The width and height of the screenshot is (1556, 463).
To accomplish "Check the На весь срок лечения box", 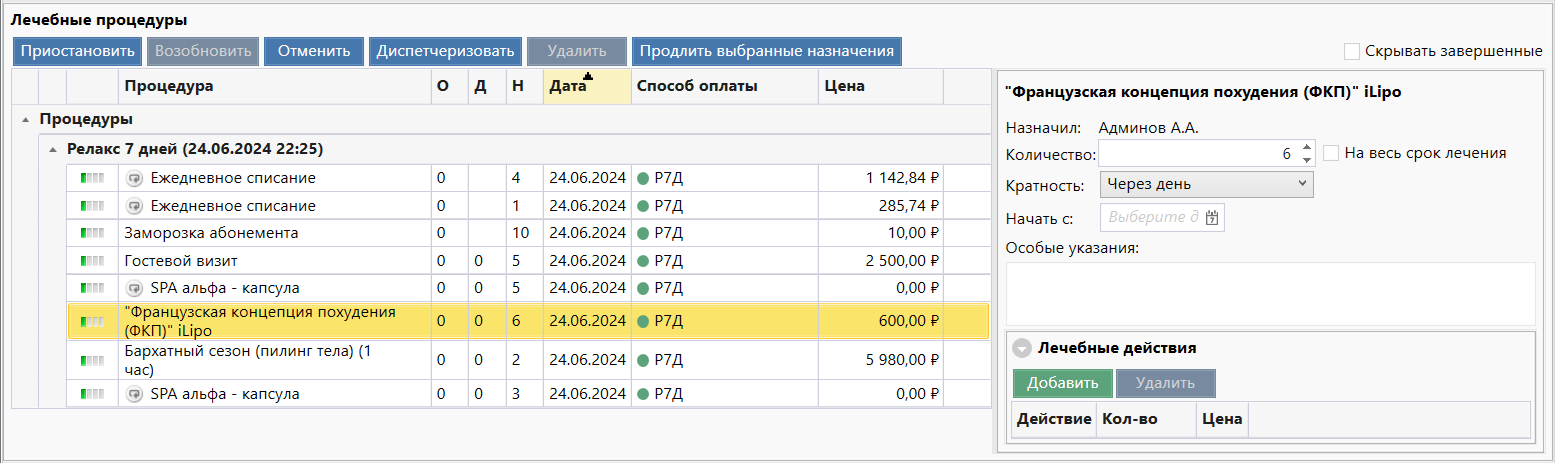I will click(1331, 153).
